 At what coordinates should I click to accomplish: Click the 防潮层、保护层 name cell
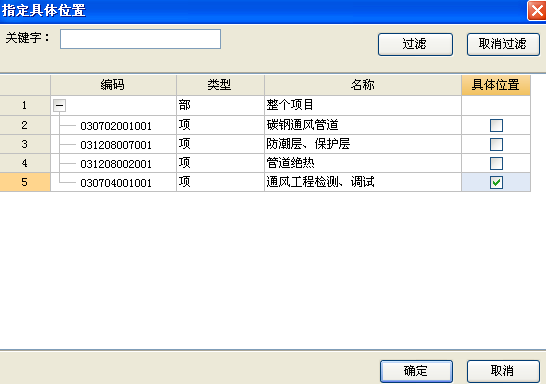[x=363, y=144]
